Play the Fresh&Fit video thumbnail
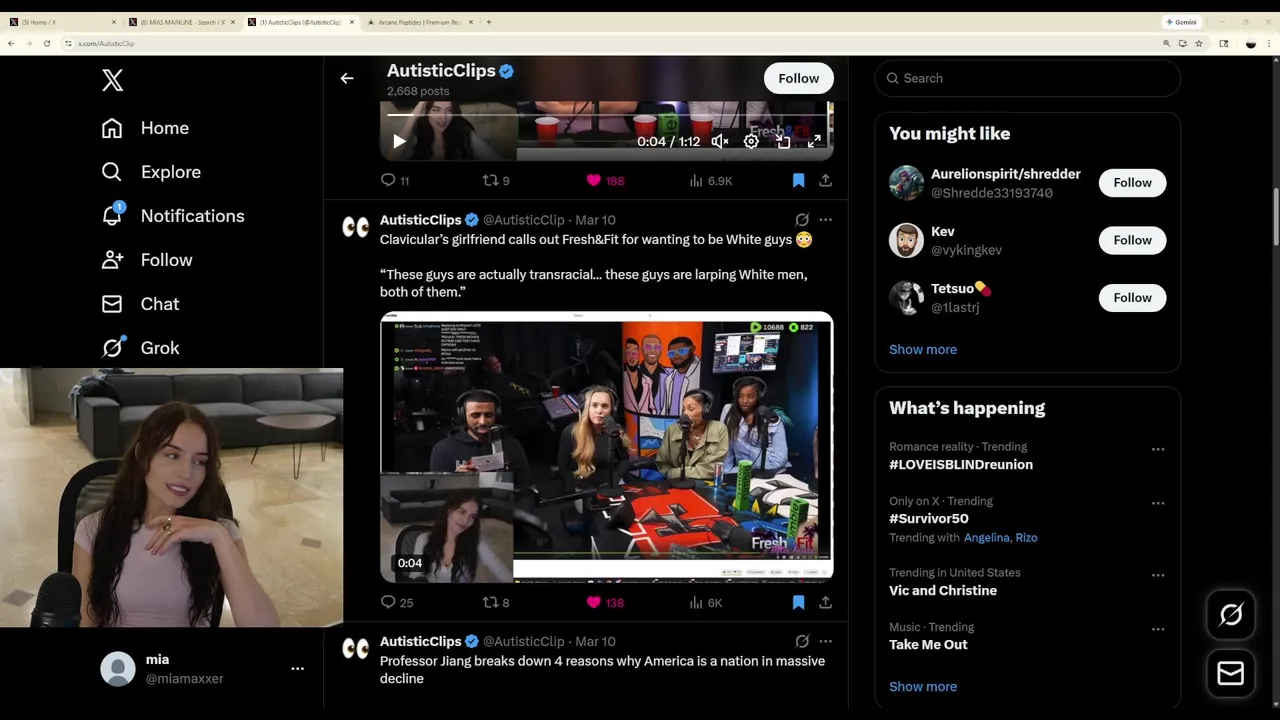Viewport: 1280px width, 720px height. click(x=606, y=447)
